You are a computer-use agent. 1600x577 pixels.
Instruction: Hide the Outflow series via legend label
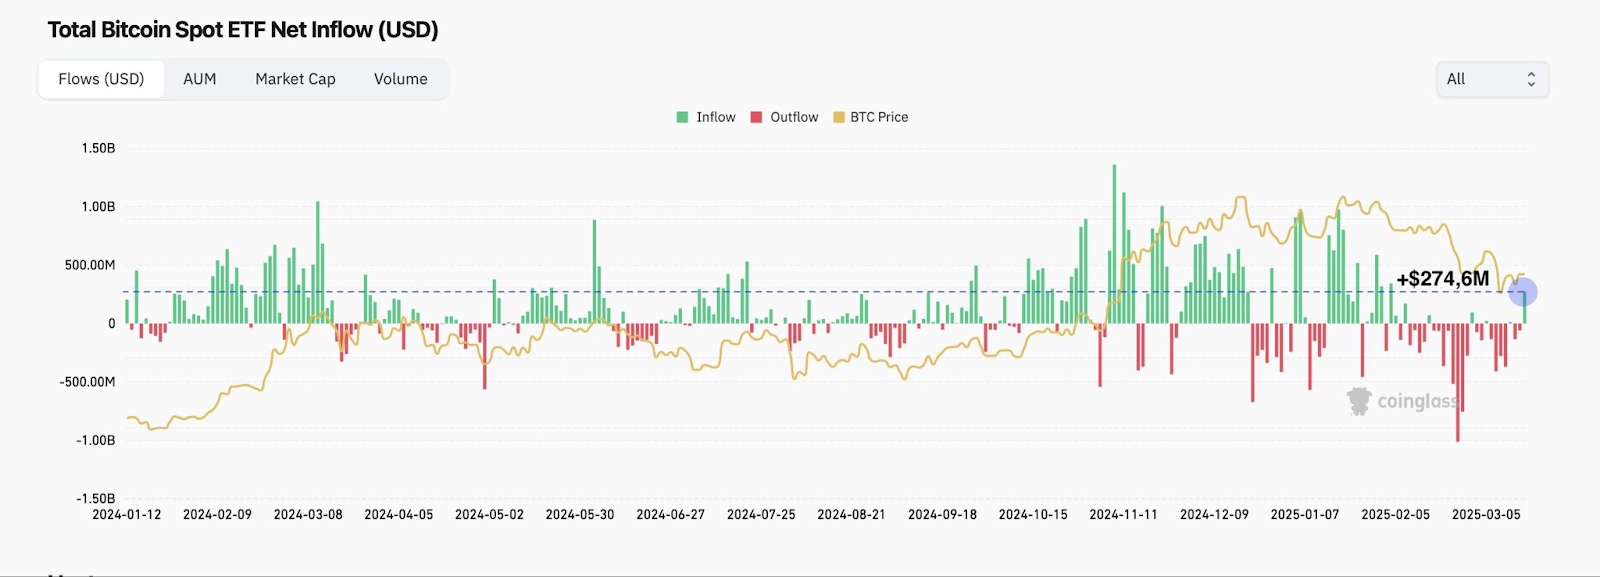tap(794, 117)
